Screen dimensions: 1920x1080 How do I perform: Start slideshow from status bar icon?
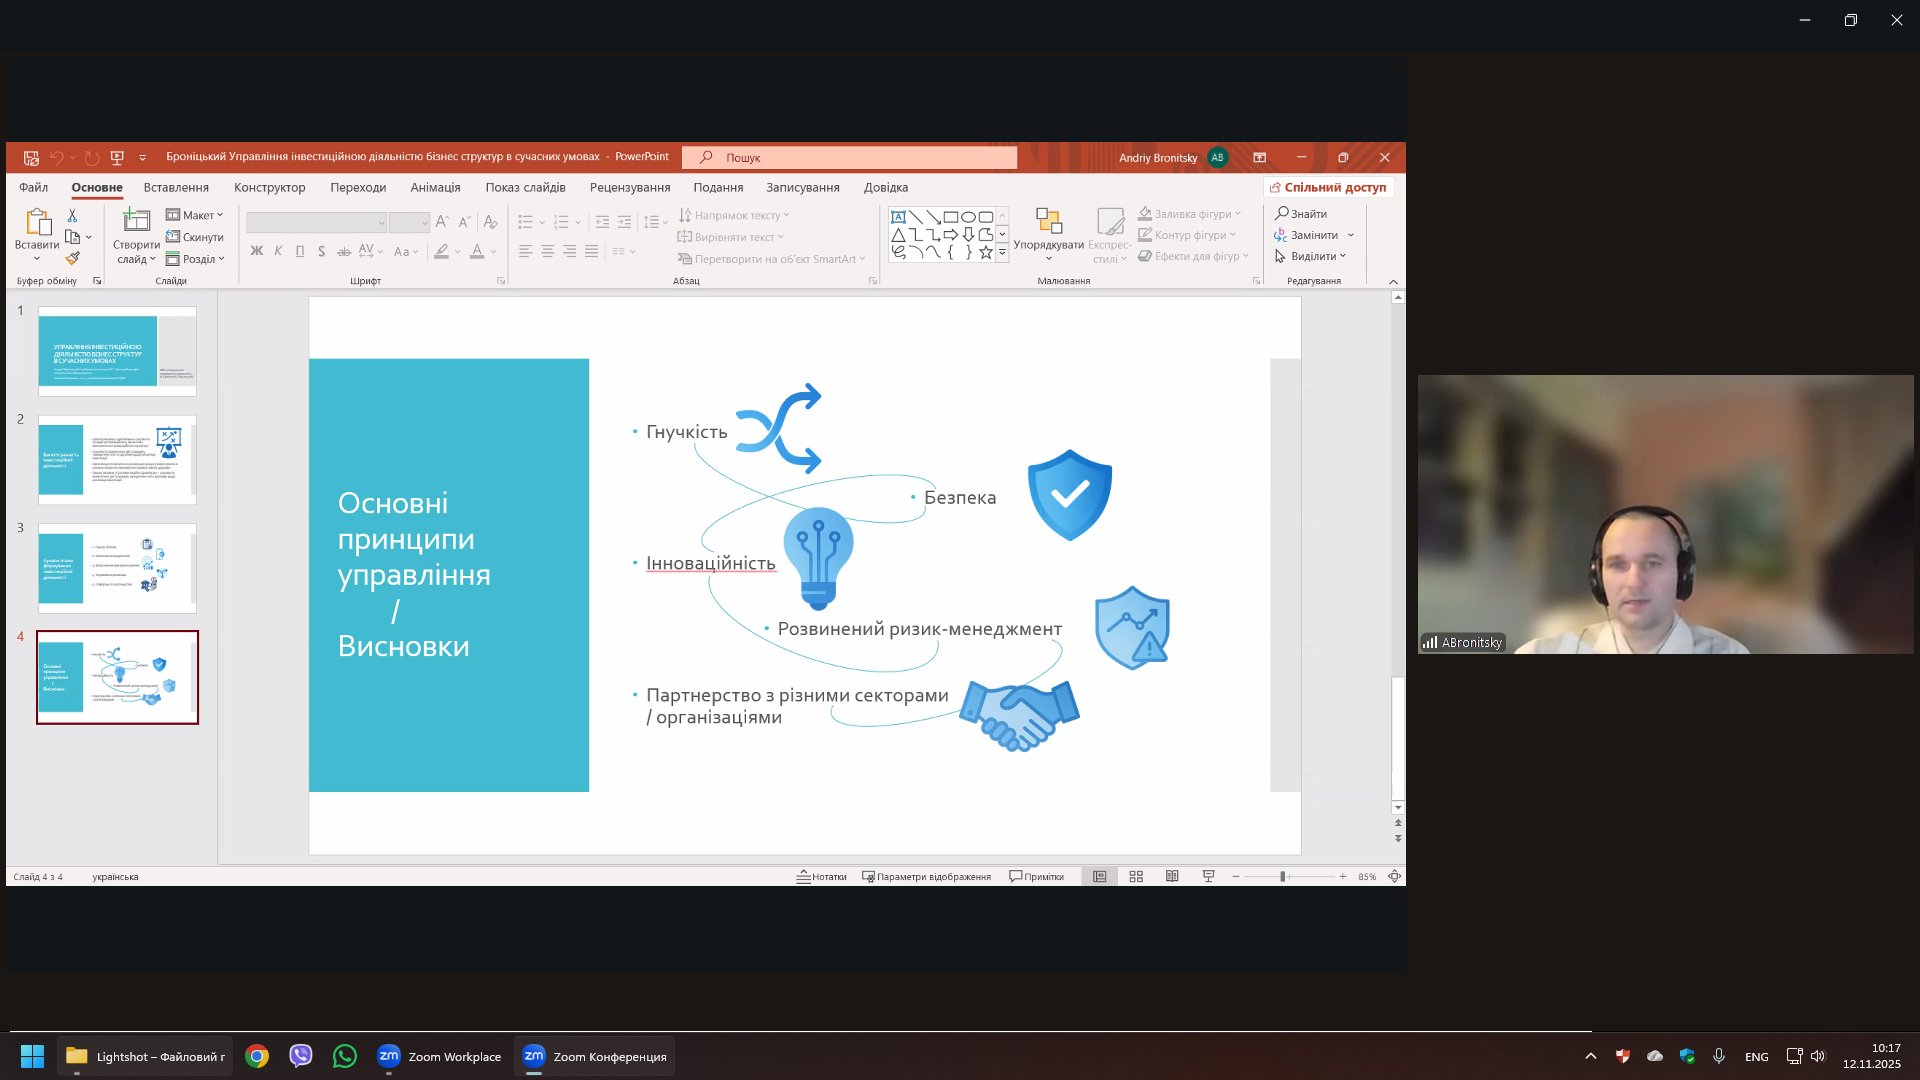[x=1208, y=877]
